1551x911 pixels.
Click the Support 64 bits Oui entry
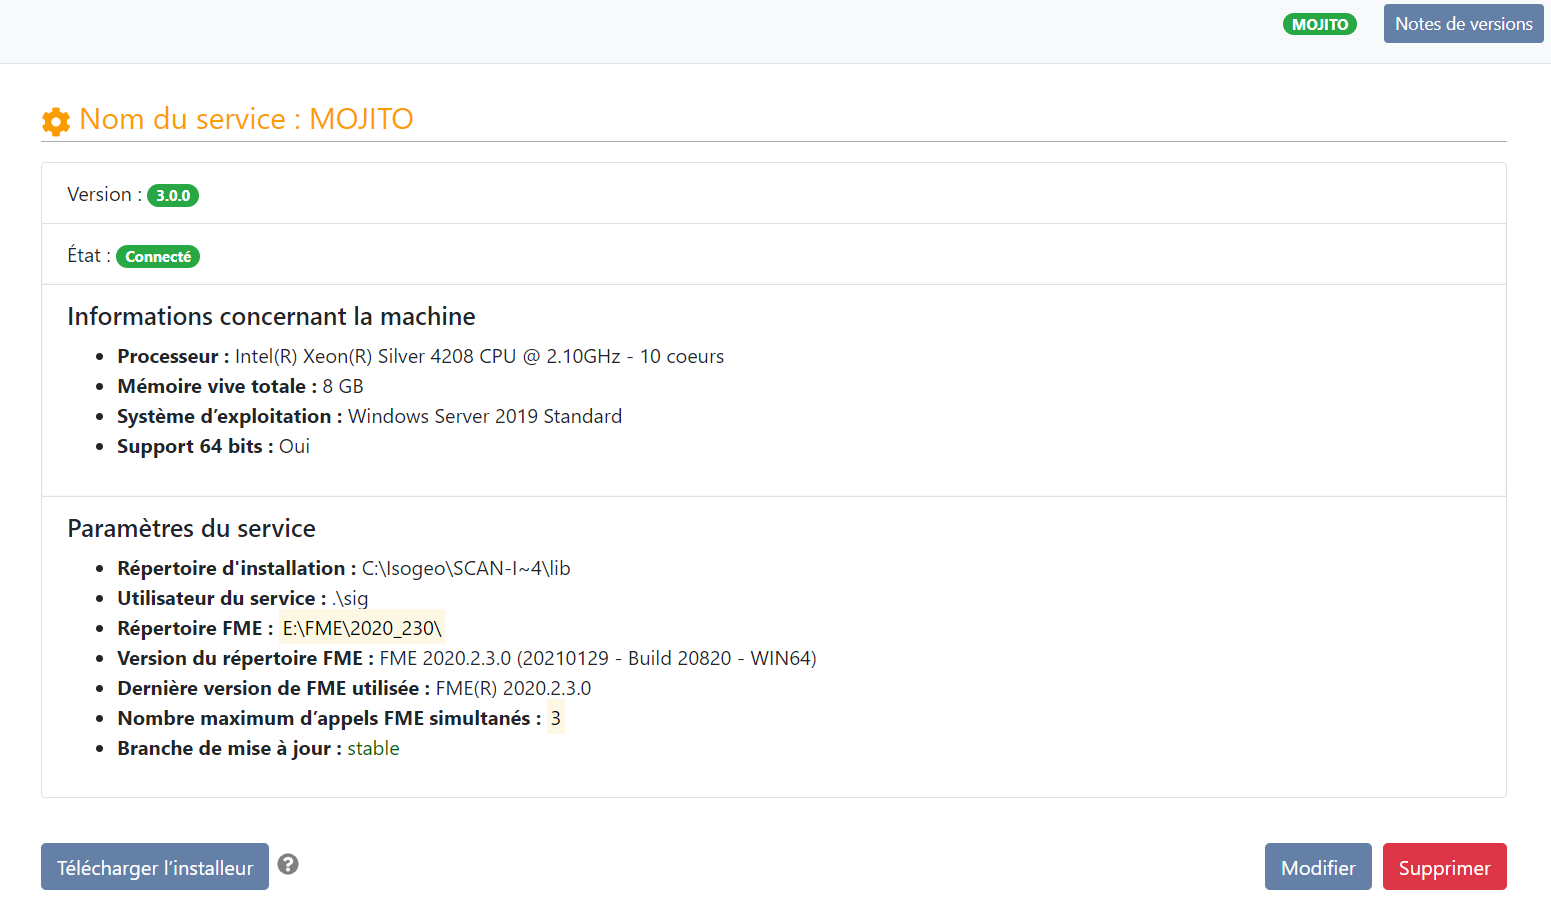coord(213,446)
